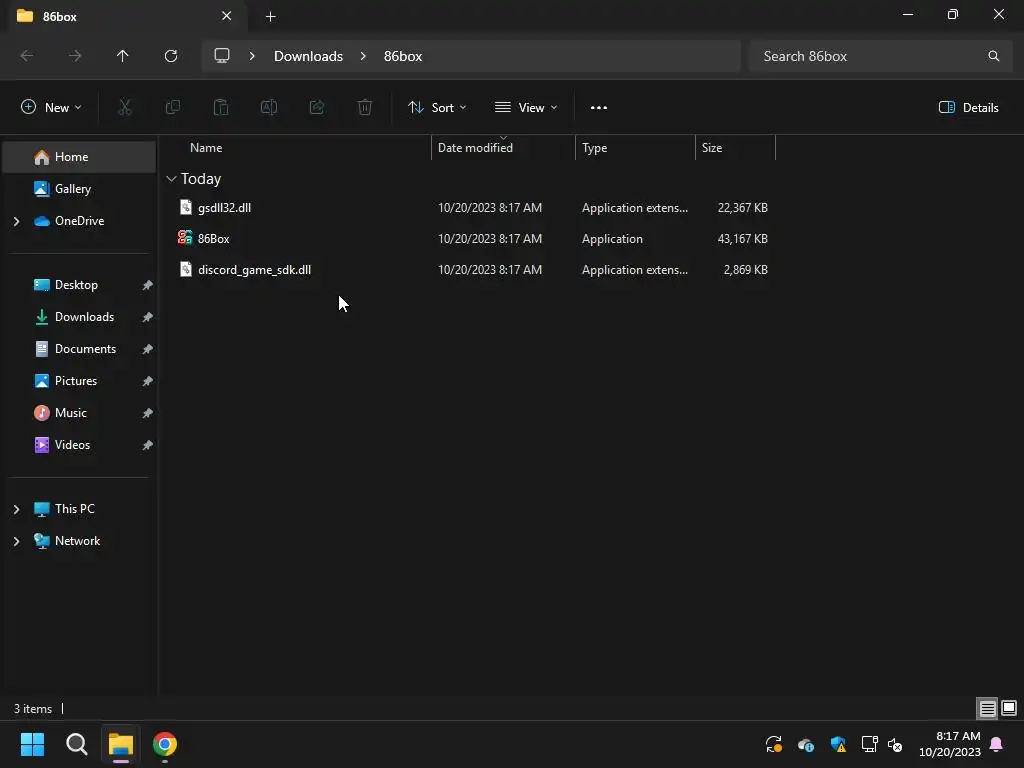The image size is (1024, 768).
Task: Click chevron before Downloads in address bar
Action: tap(252, 56)
